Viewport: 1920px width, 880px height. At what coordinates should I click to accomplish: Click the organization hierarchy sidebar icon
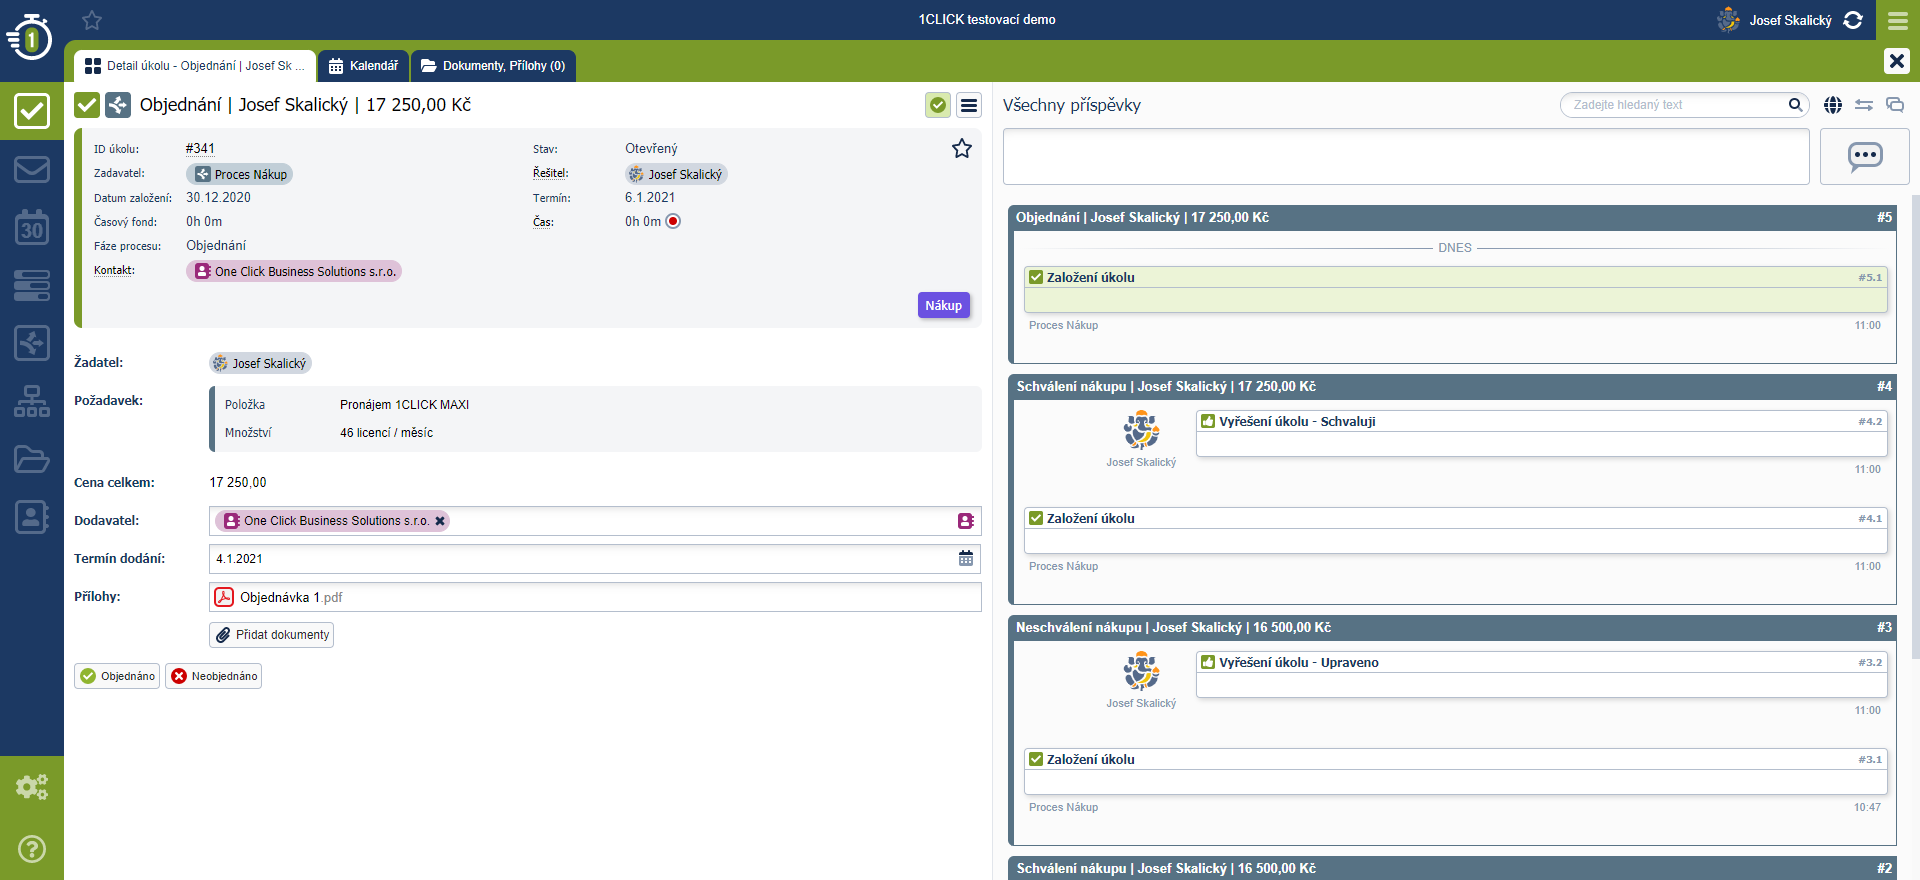pos(32,401)
